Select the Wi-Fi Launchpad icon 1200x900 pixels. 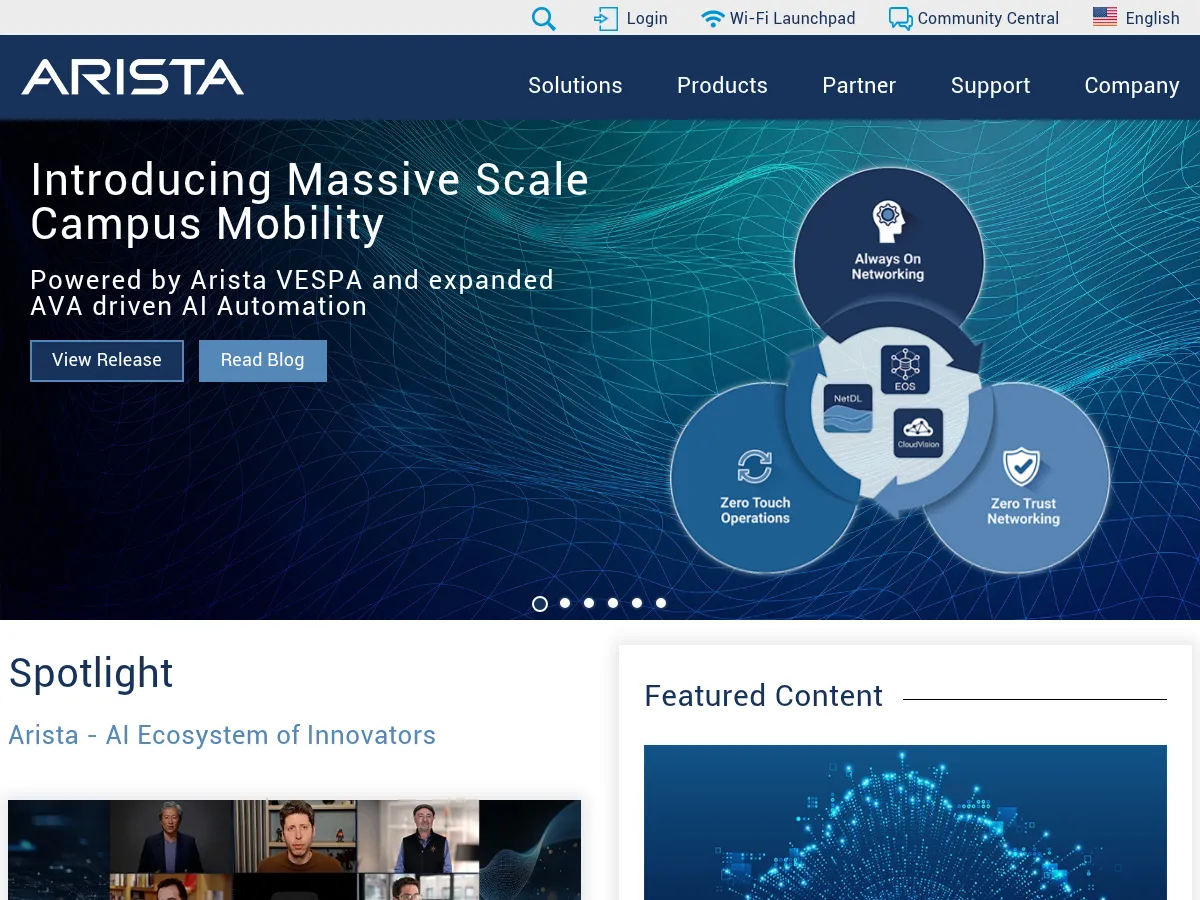713,17
